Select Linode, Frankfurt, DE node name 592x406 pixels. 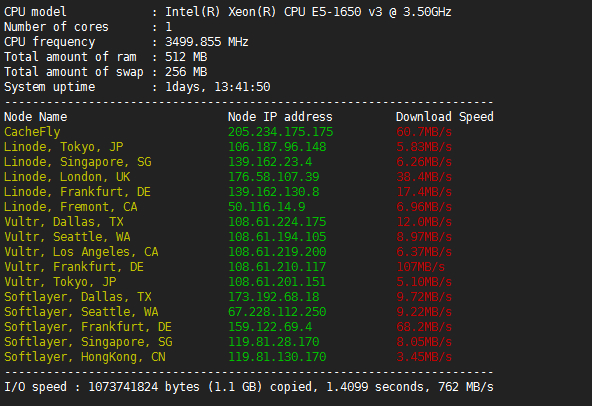pyautogui.click(x=77, y=192)
